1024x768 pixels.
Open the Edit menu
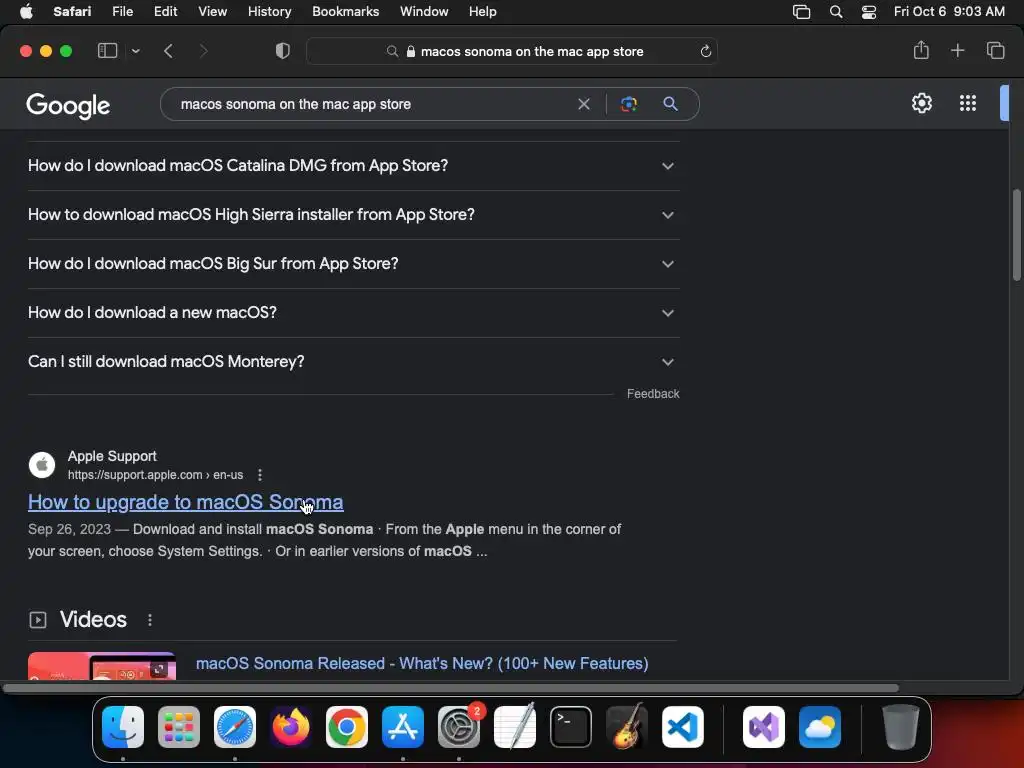click(165, 12)
